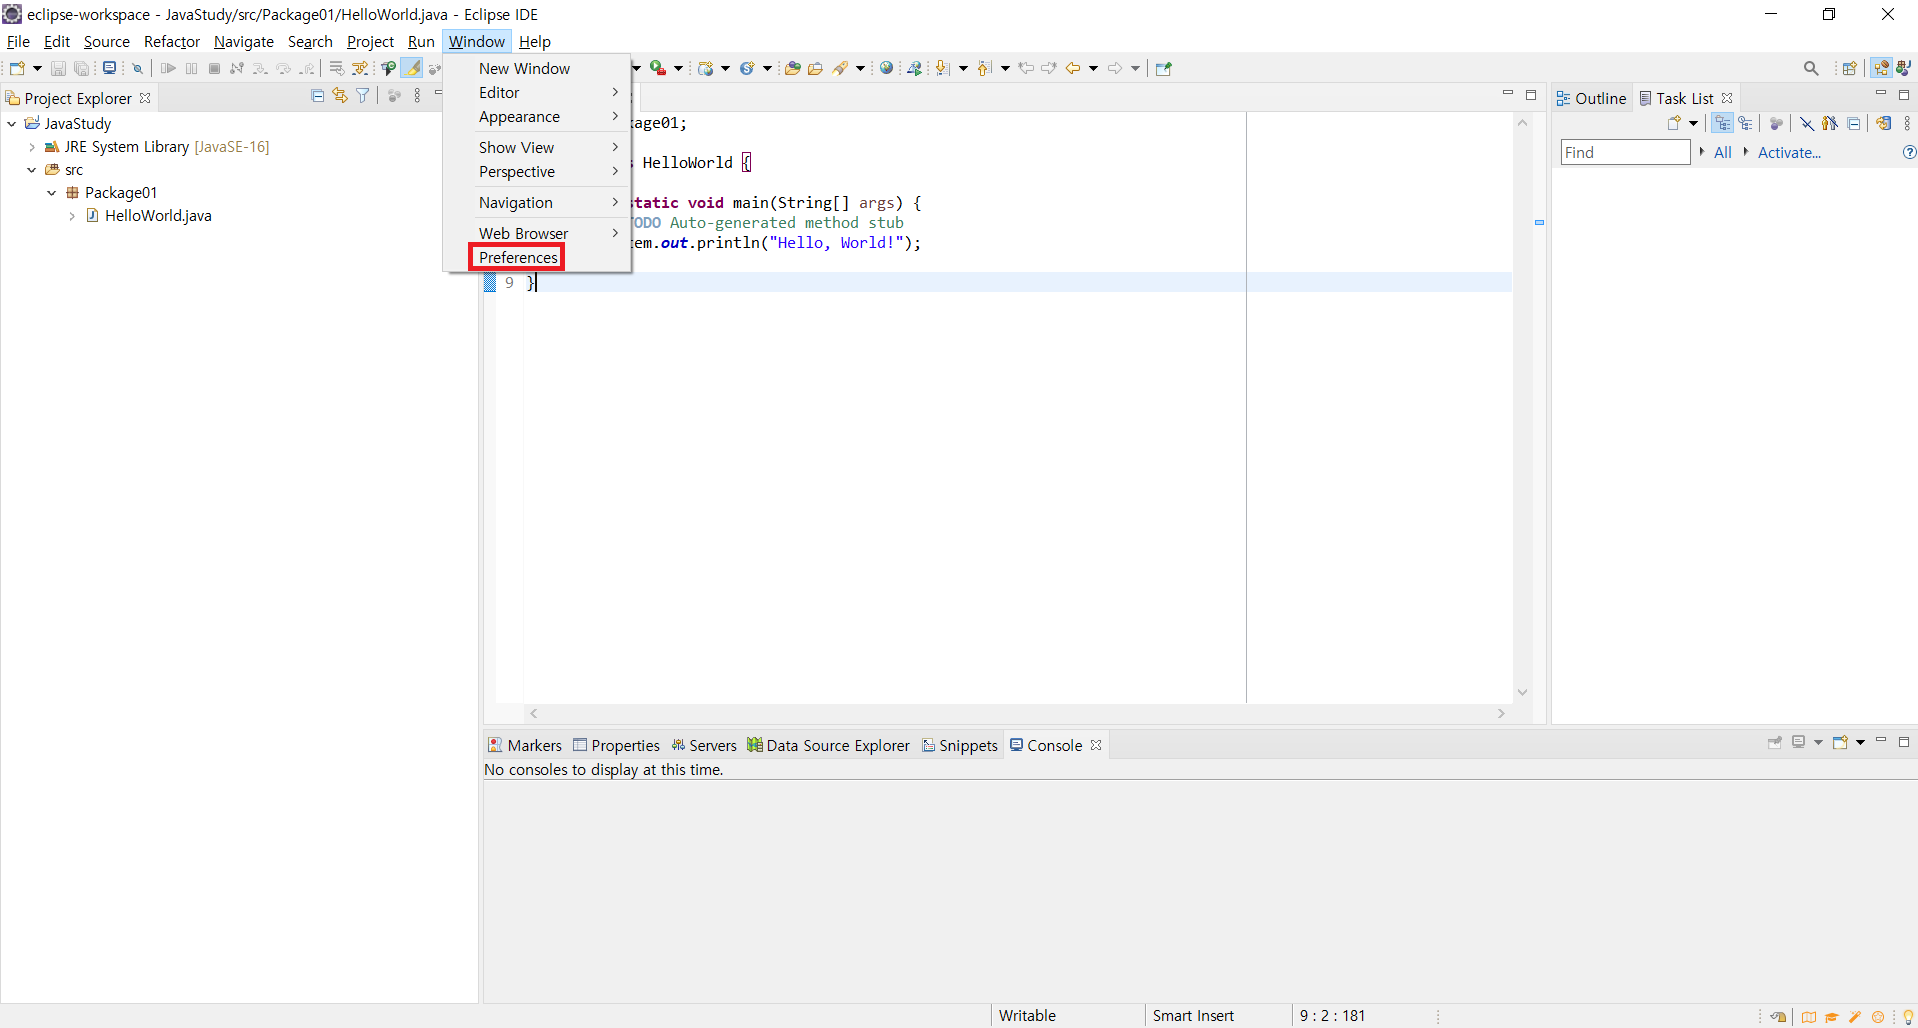Click the Step Into debug icon
Screen dimensions: 1918x1028
(260, 68)
